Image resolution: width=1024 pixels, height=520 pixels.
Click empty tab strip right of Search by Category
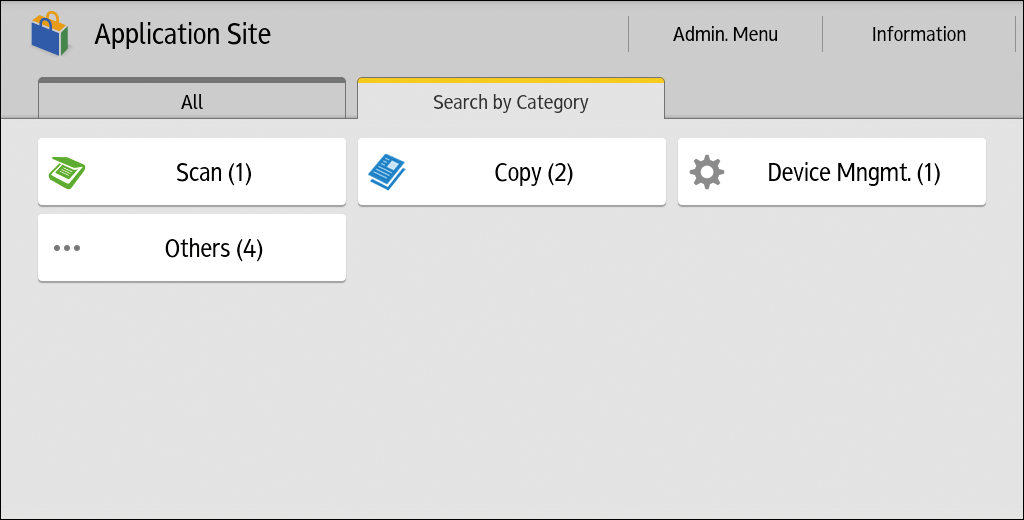point(840,98)
